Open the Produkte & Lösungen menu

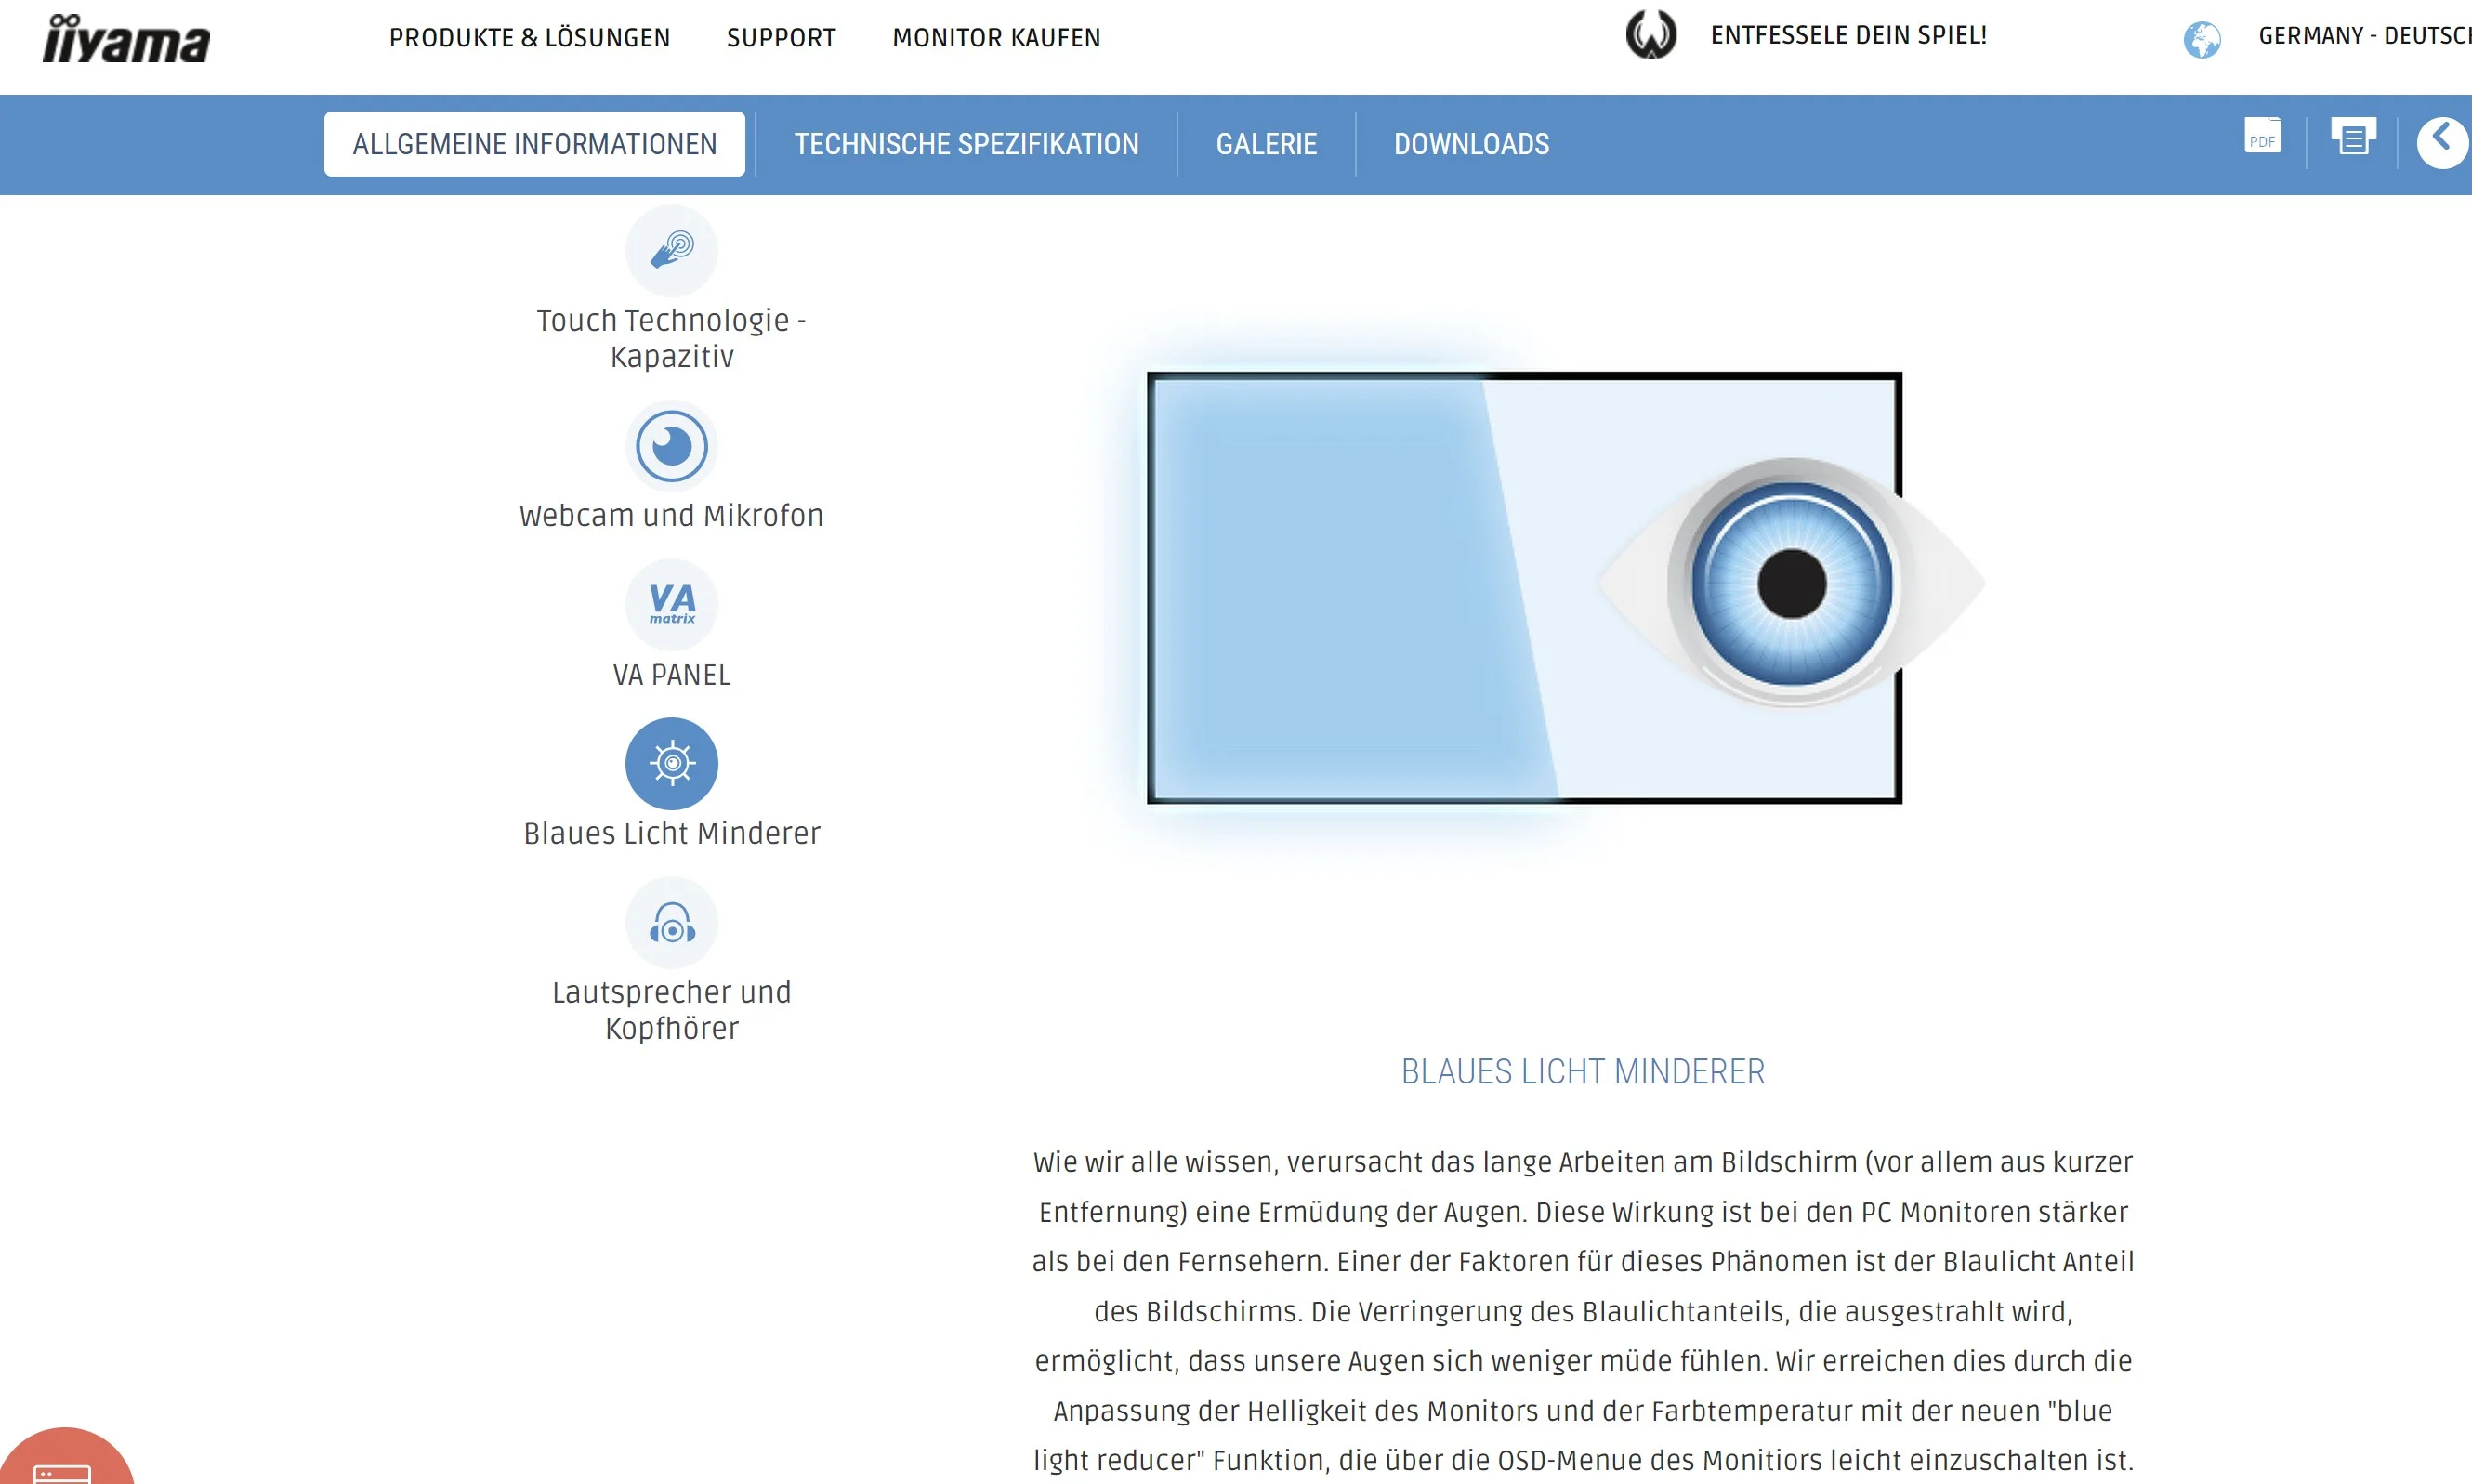[530, 37]
